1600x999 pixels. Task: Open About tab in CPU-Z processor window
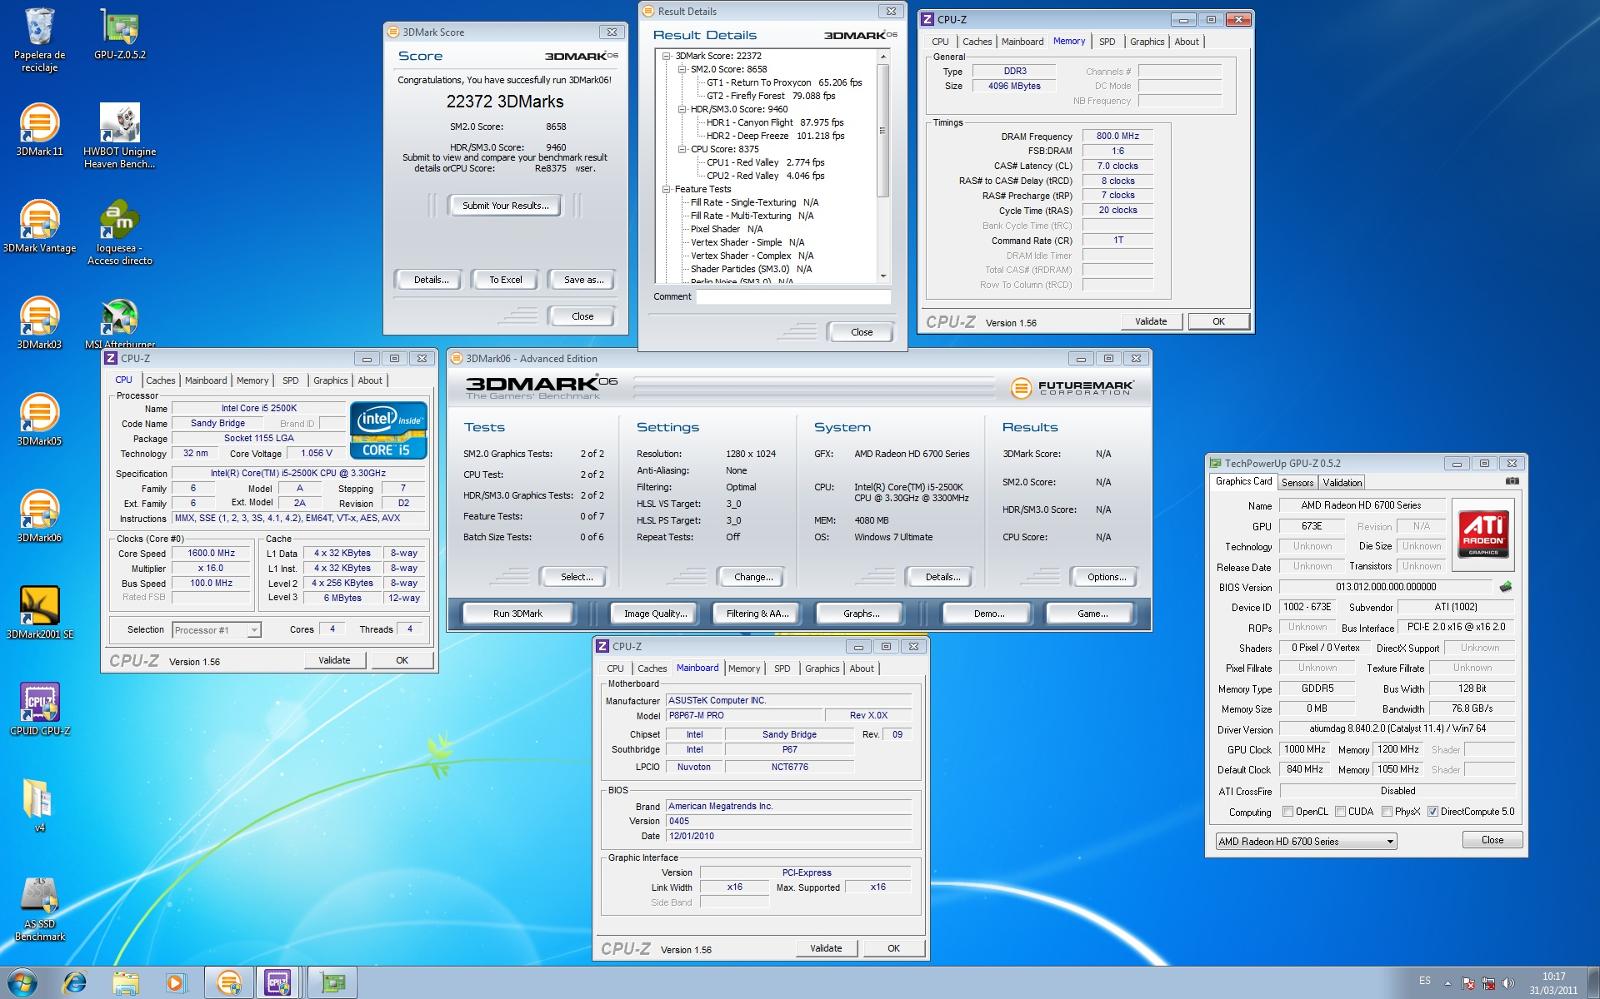click(370, 381)
